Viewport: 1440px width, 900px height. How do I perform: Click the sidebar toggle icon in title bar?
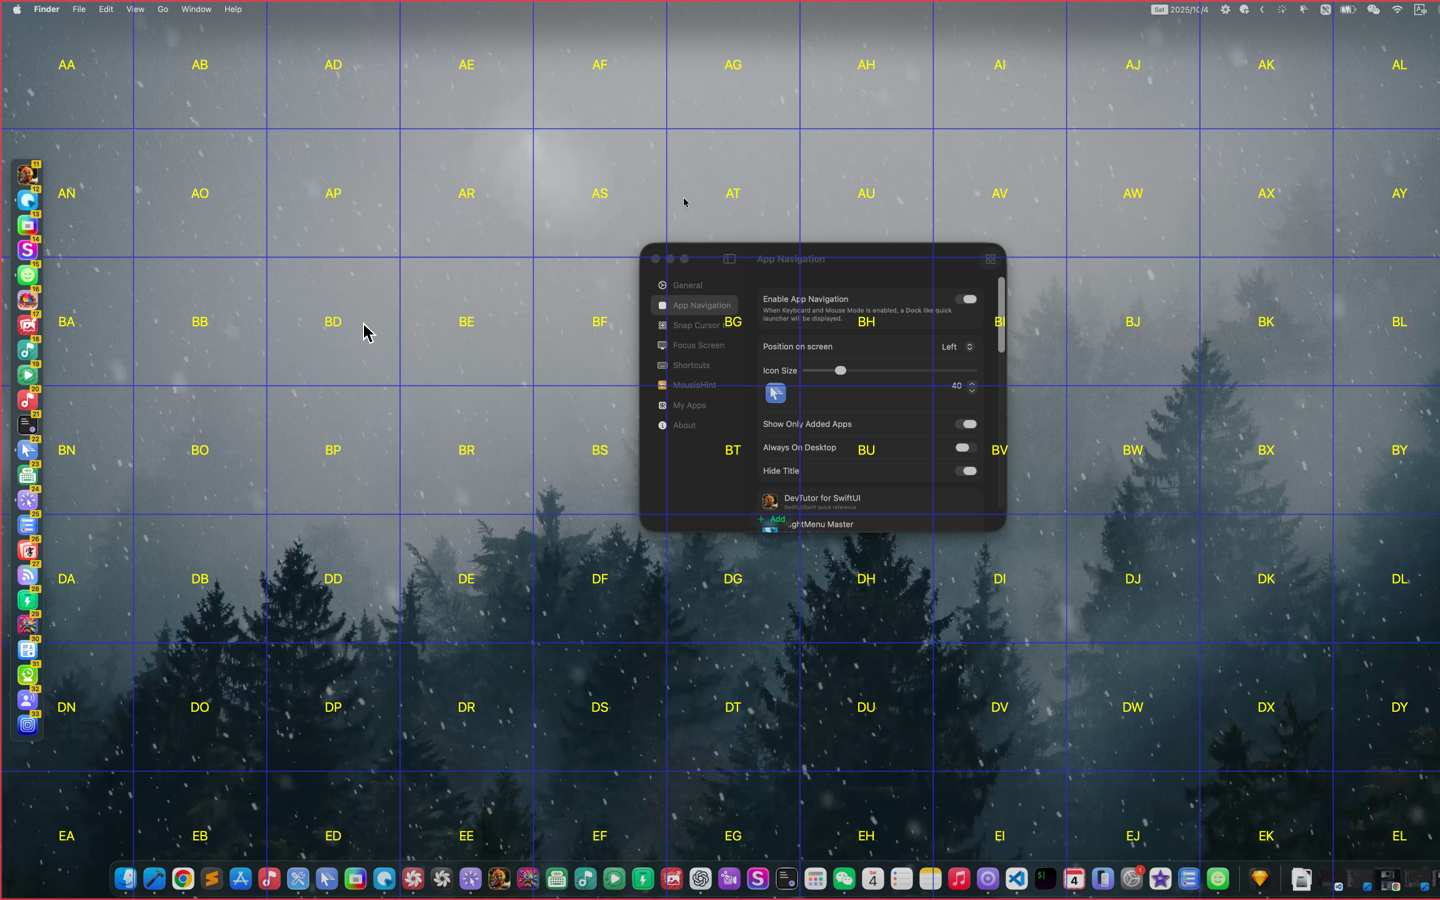click(x=729, y=259)
